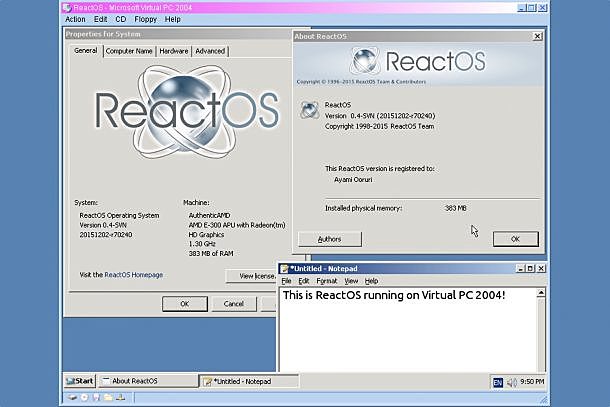Image resolution: width=610 pixels, height=407 pixels.
Task: Click OK in the About ReactOS dialog
Action: click(x=515, y=239)
